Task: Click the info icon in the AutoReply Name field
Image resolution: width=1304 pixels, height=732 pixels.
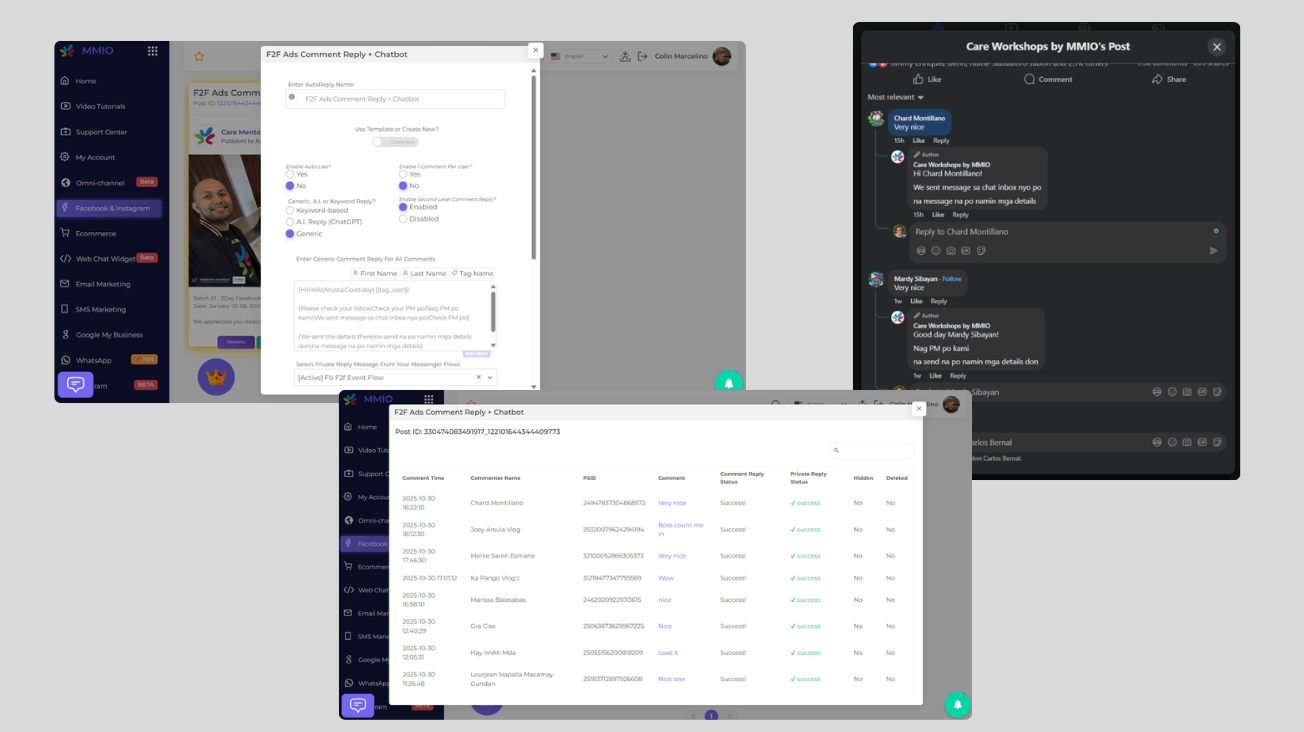Action: (292, 98)
